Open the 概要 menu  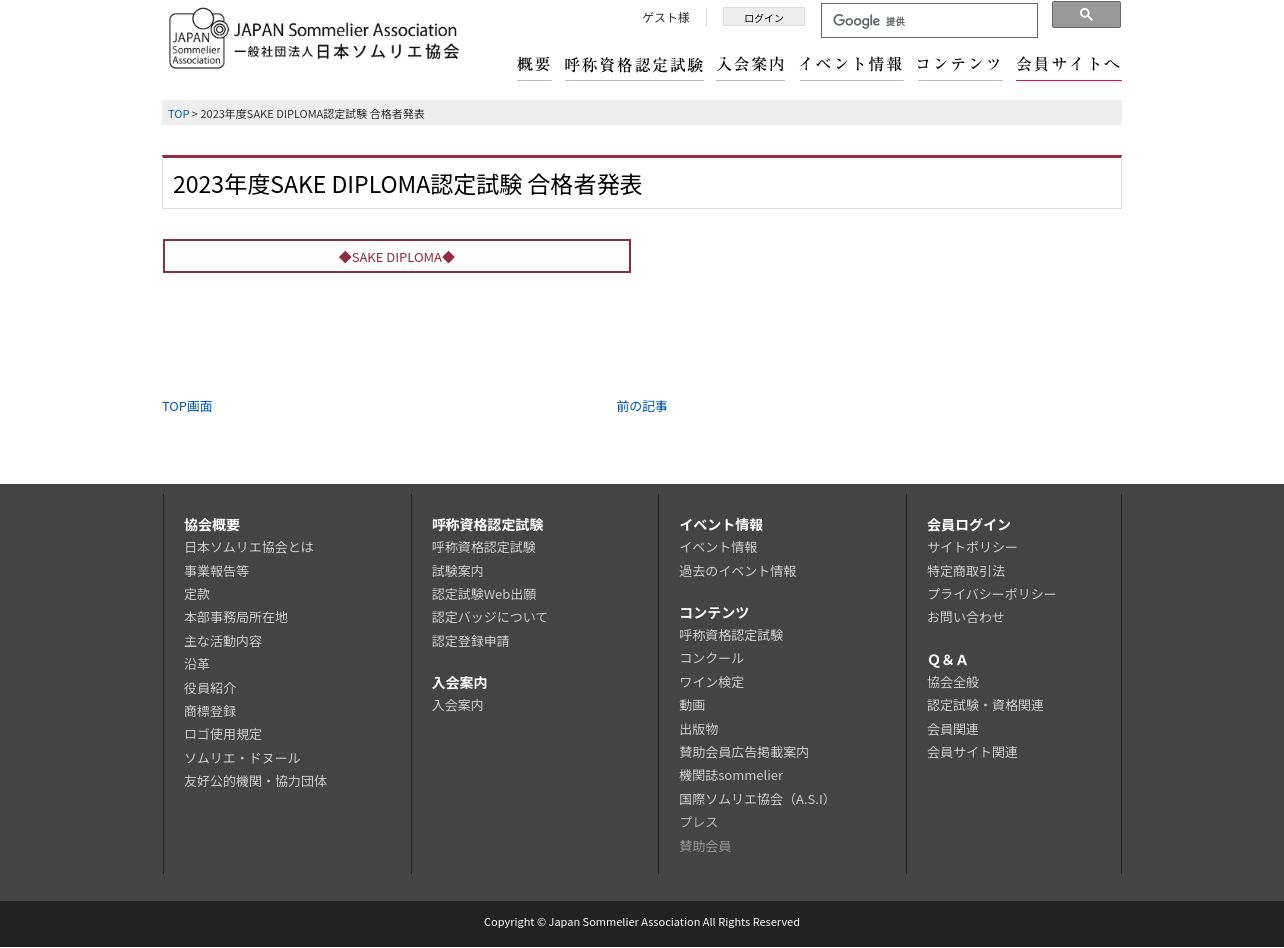point(534,65)
